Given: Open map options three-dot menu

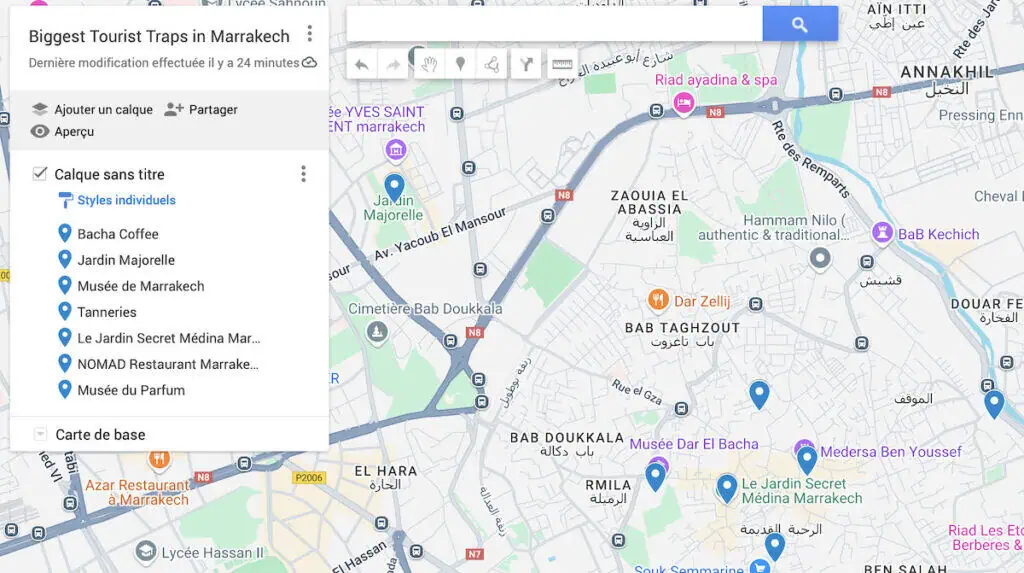Looking at the screenshot, I should point(310,33).
